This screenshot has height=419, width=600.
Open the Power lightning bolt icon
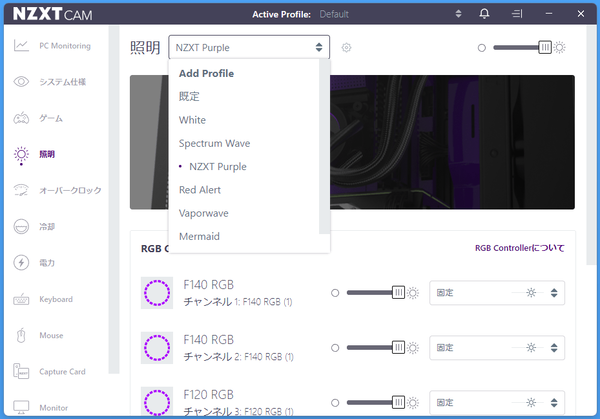click(21, 262)
